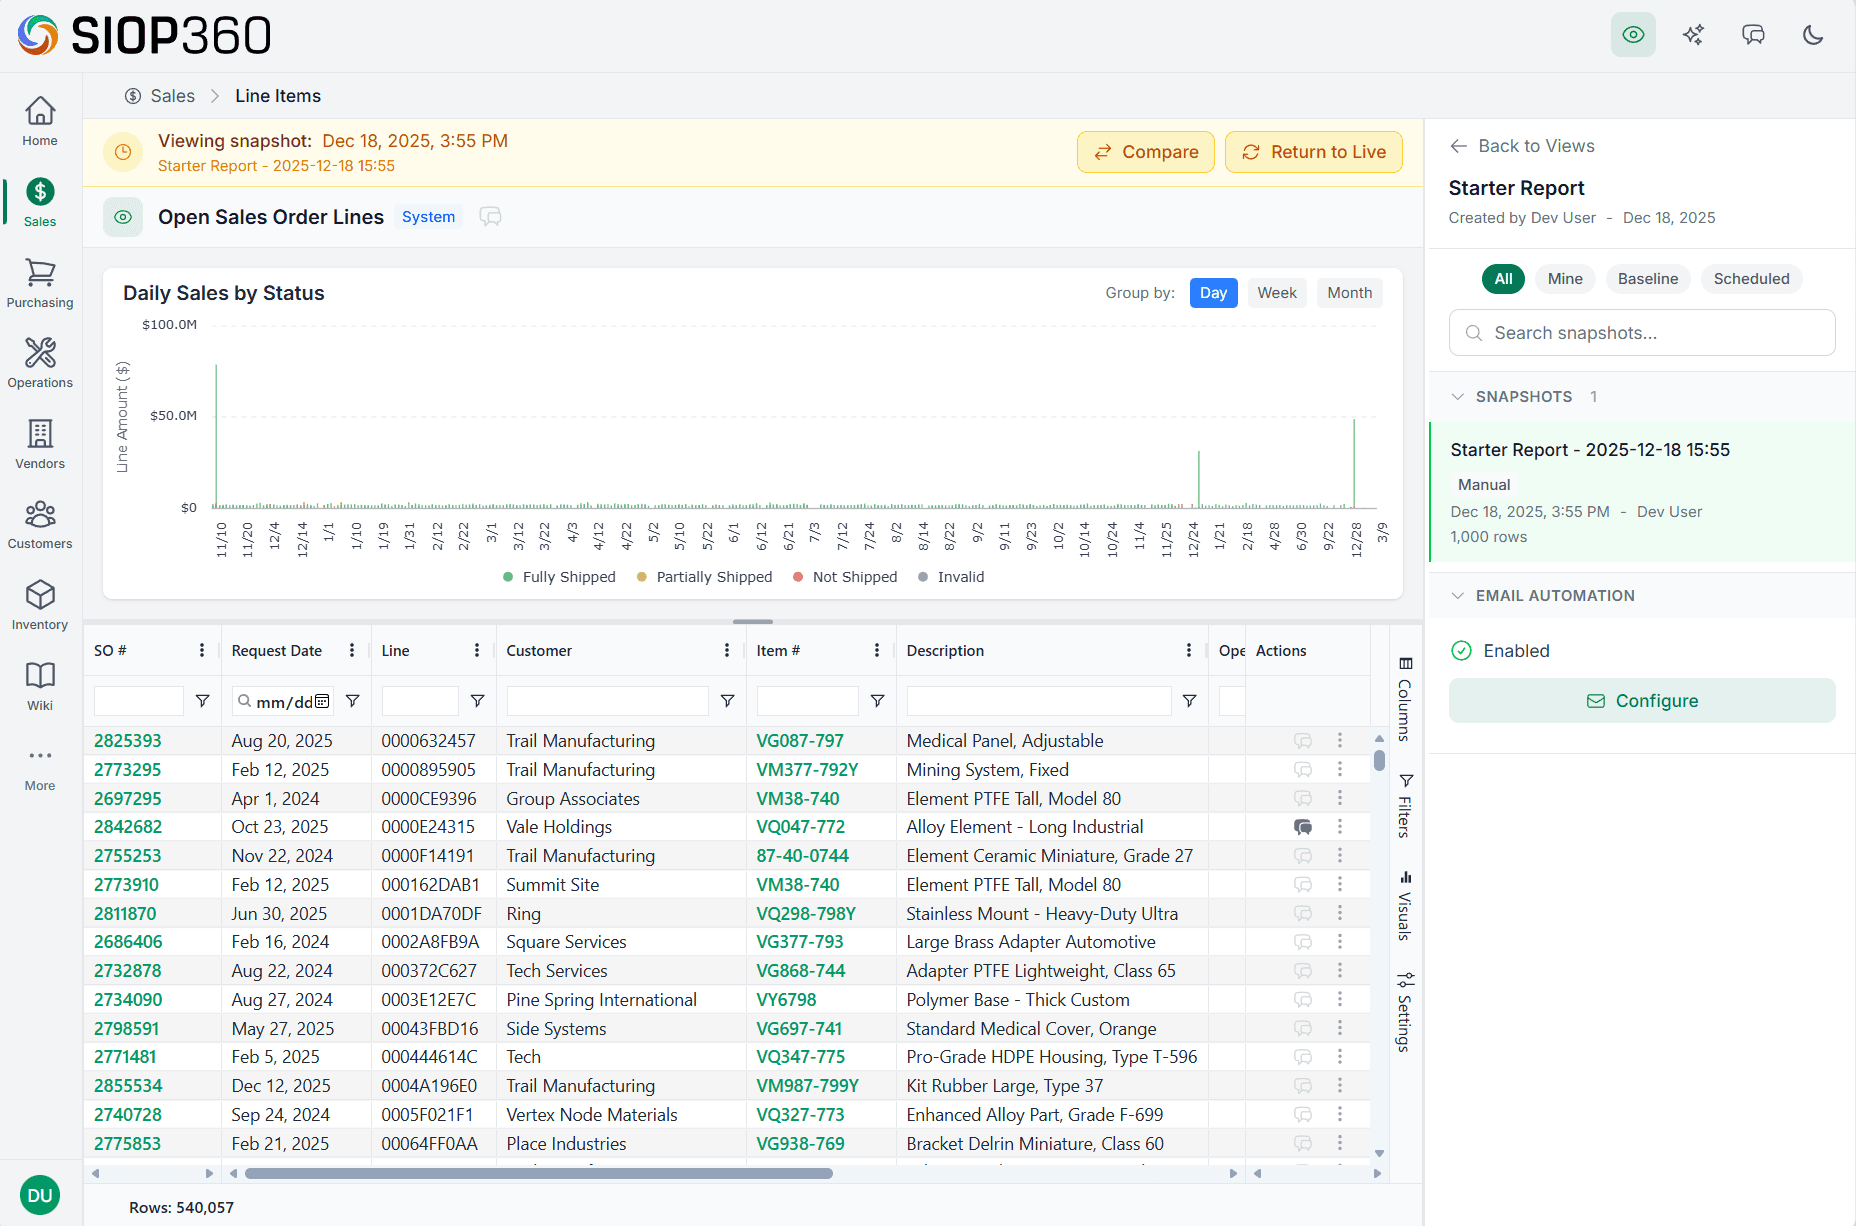1856x1226 pixels.
Task: Open the chat/comments icon in the header
Action: coord(1753,34)
